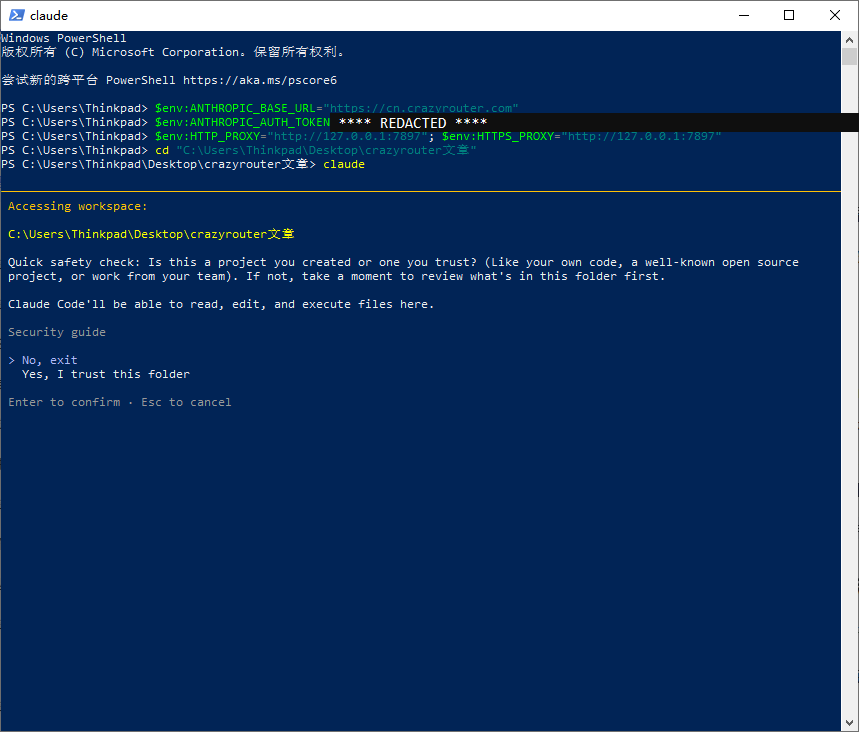Click the scrollbar down arrow

(849, 723)
